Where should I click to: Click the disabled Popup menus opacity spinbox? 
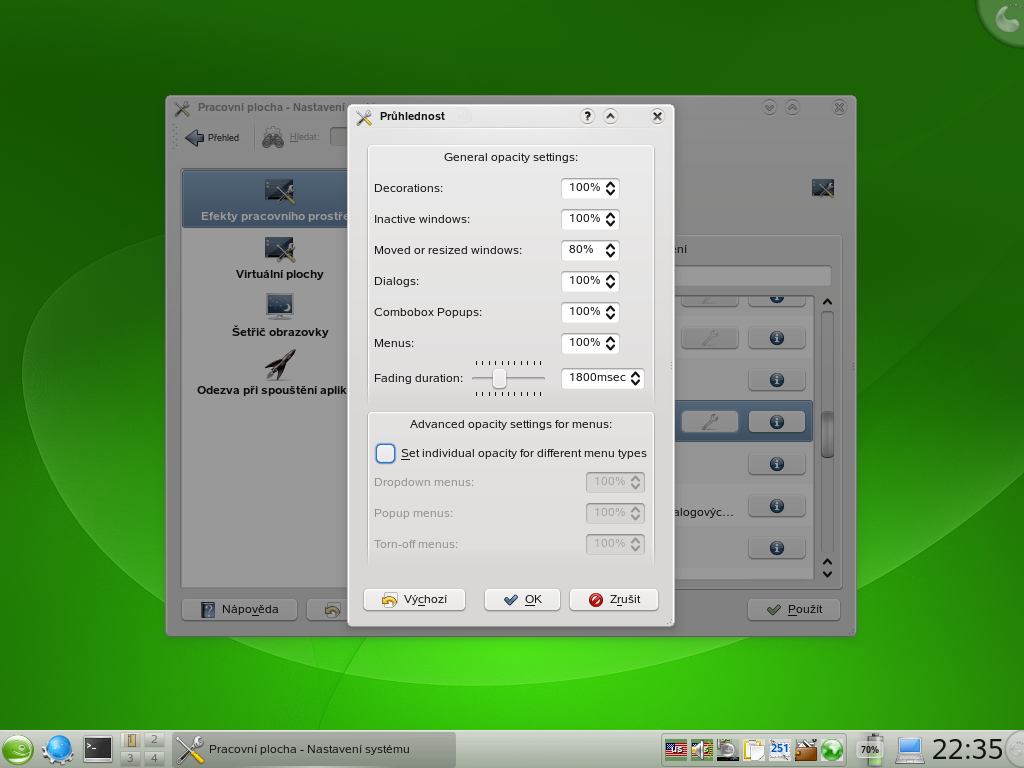[x=615, y=513]
